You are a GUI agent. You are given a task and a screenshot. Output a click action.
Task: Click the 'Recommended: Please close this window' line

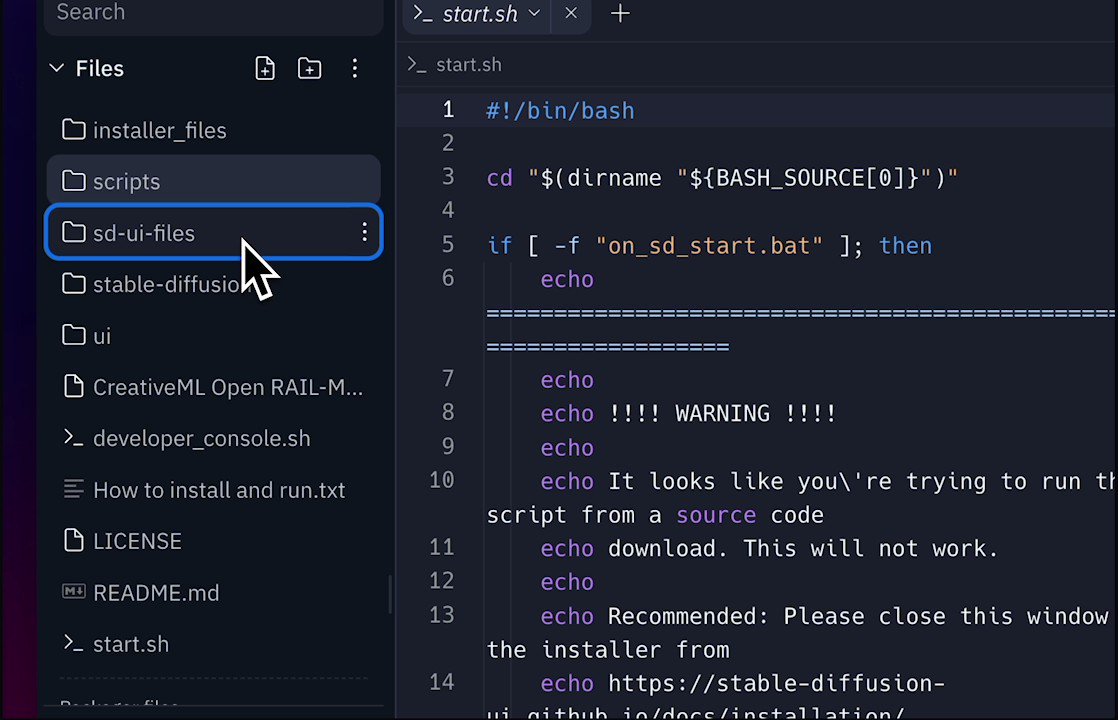[824, 616]
